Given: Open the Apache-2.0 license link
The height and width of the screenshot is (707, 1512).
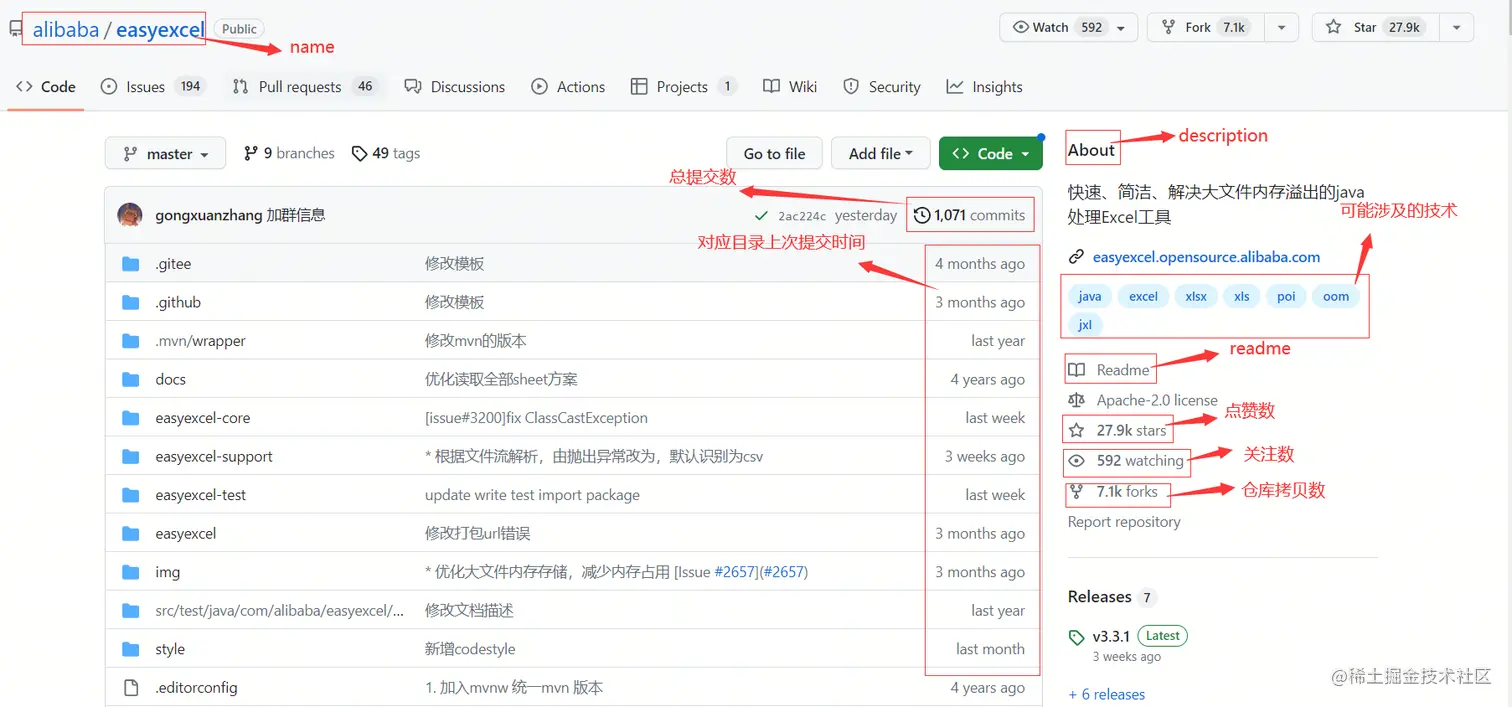Looking at the screenshot, I should [x=1143, y=400].
